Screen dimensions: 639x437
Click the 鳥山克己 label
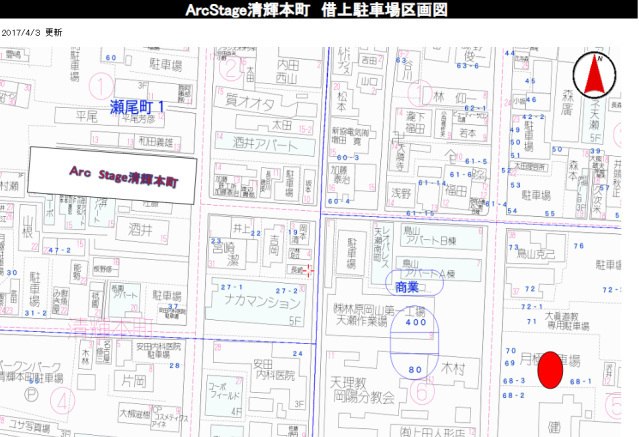coord(536,254)
